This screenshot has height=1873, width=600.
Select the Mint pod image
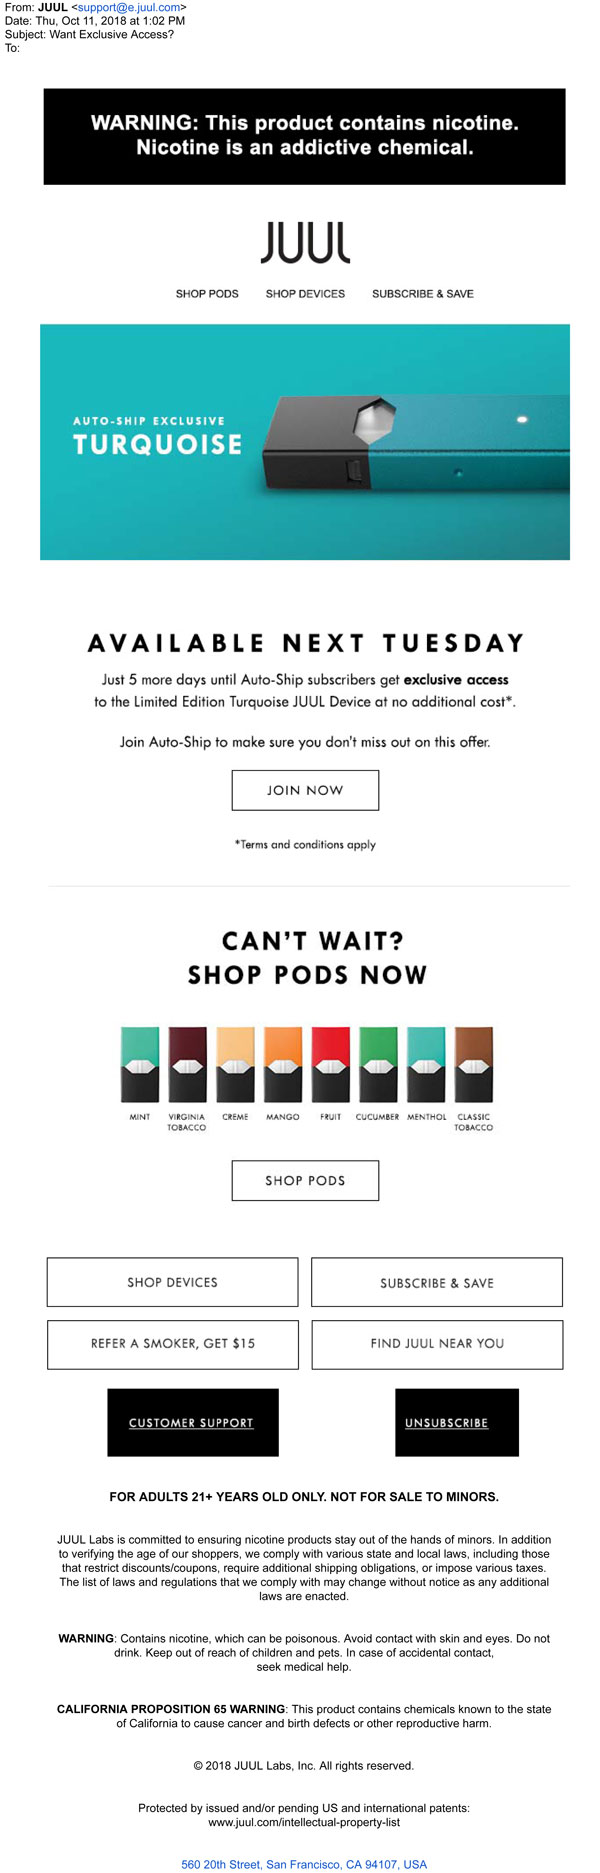(140, 1064)
